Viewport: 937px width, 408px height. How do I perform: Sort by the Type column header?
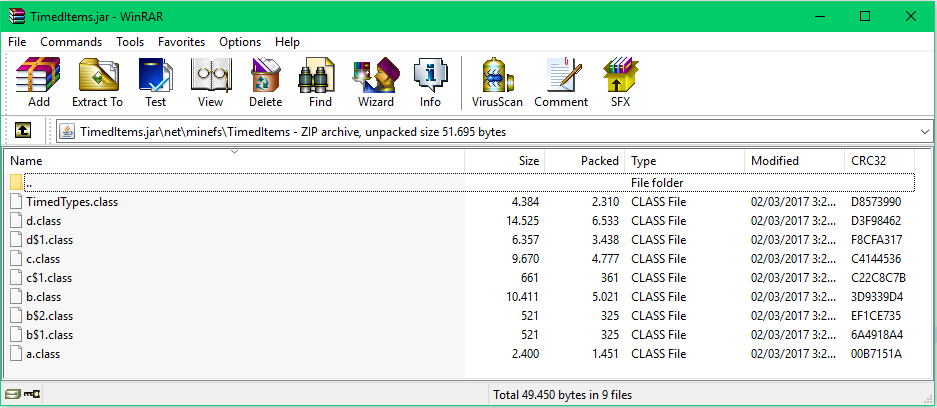pyautogui.click(x=684, y=161)
